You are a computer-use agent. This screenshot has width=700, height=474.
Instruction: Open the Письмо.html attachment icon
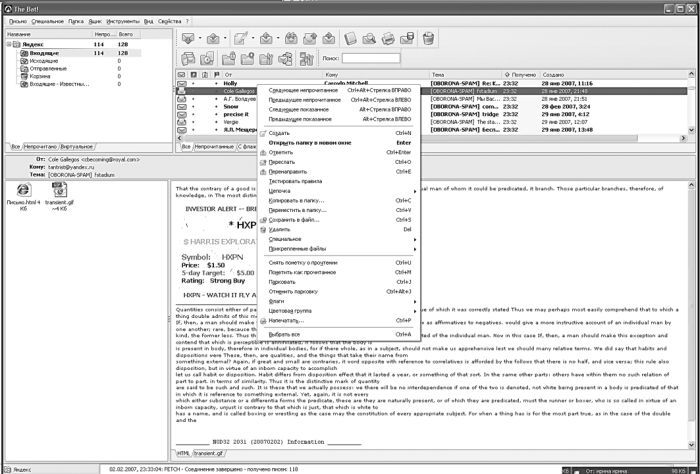coord(23,190)
